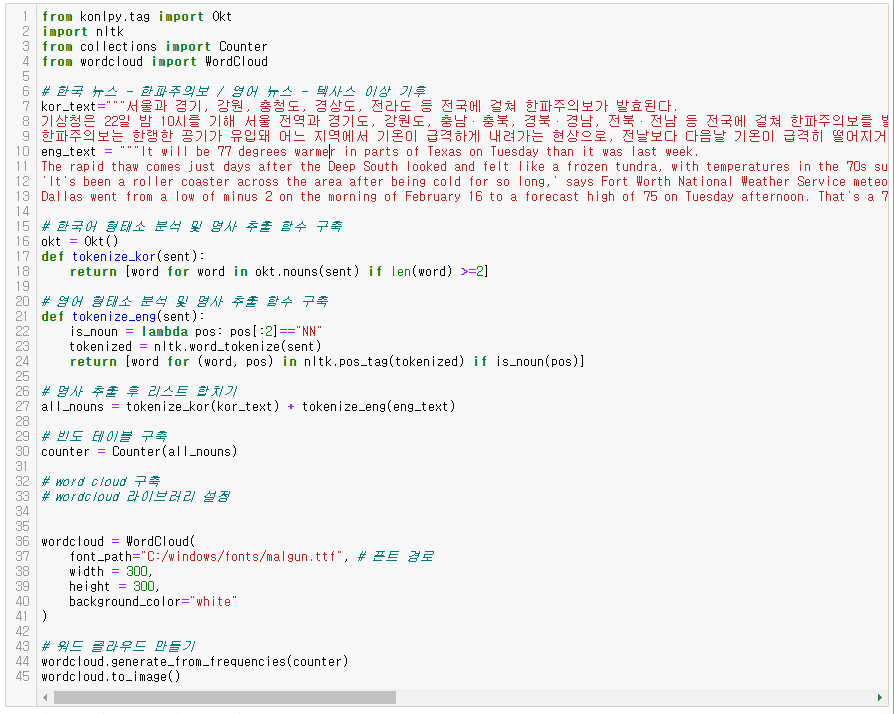Viewport: 894px width, 714px height.
Task: Click the "width = 300," line
Action: 111,571
